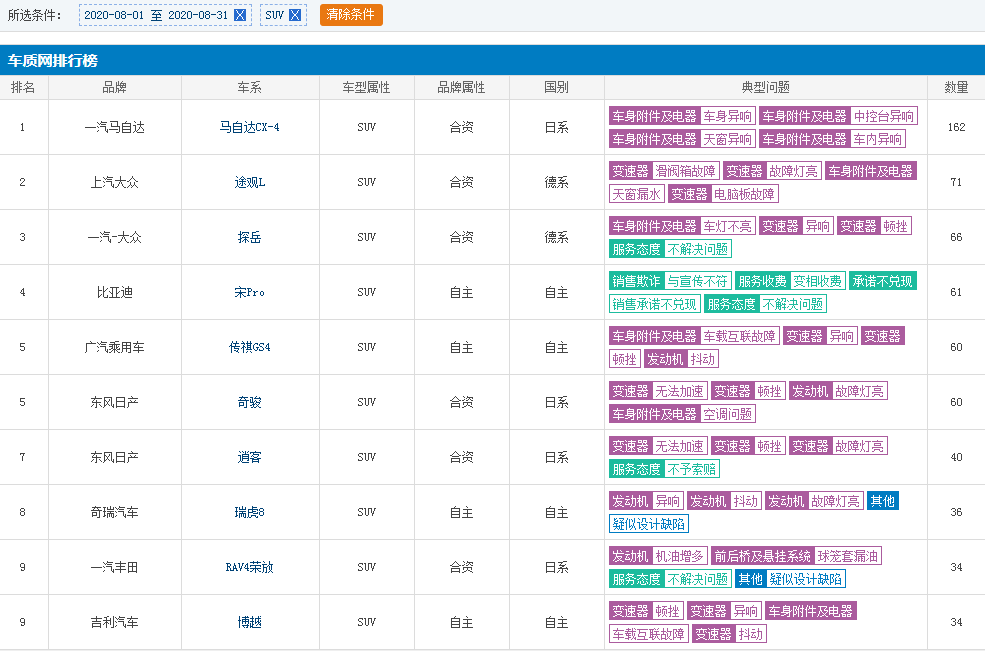Click the 广汽乘用车 brand cell
This screenshot has width=985, height=651.
pyautogui.click(x=114, y=347)
